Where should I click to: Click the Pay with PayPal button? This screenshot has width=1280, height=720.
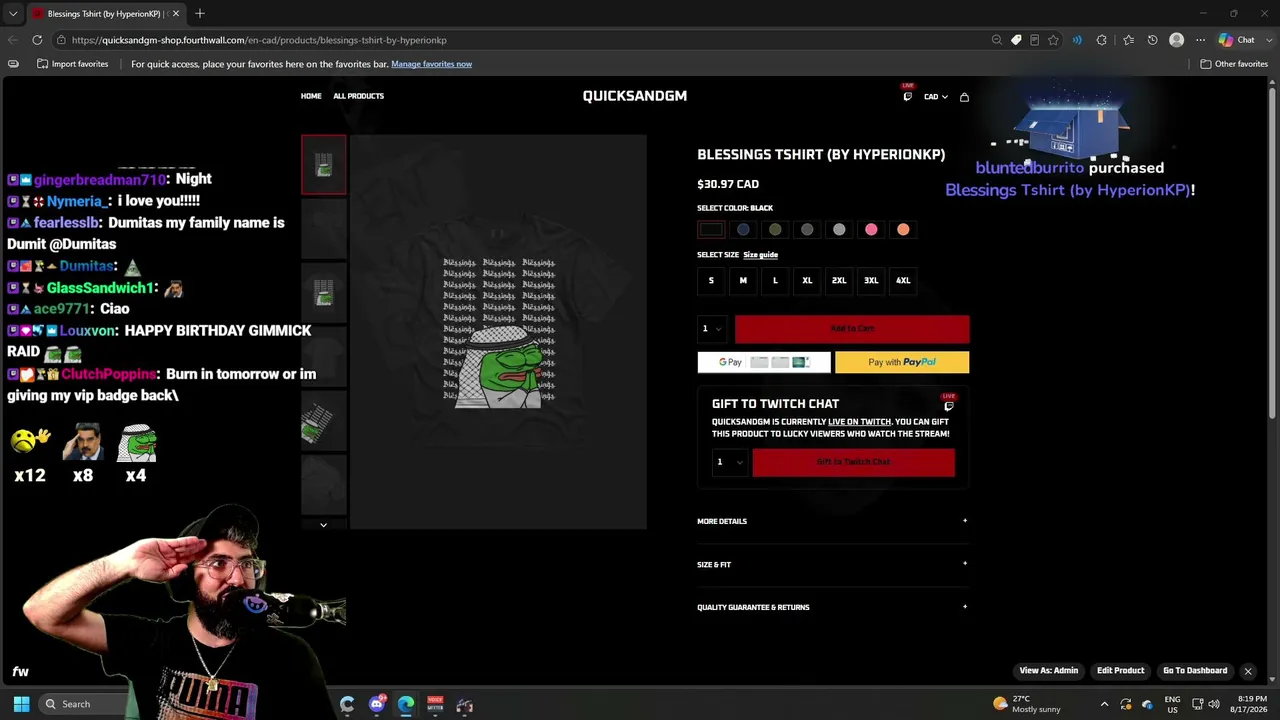902,362
